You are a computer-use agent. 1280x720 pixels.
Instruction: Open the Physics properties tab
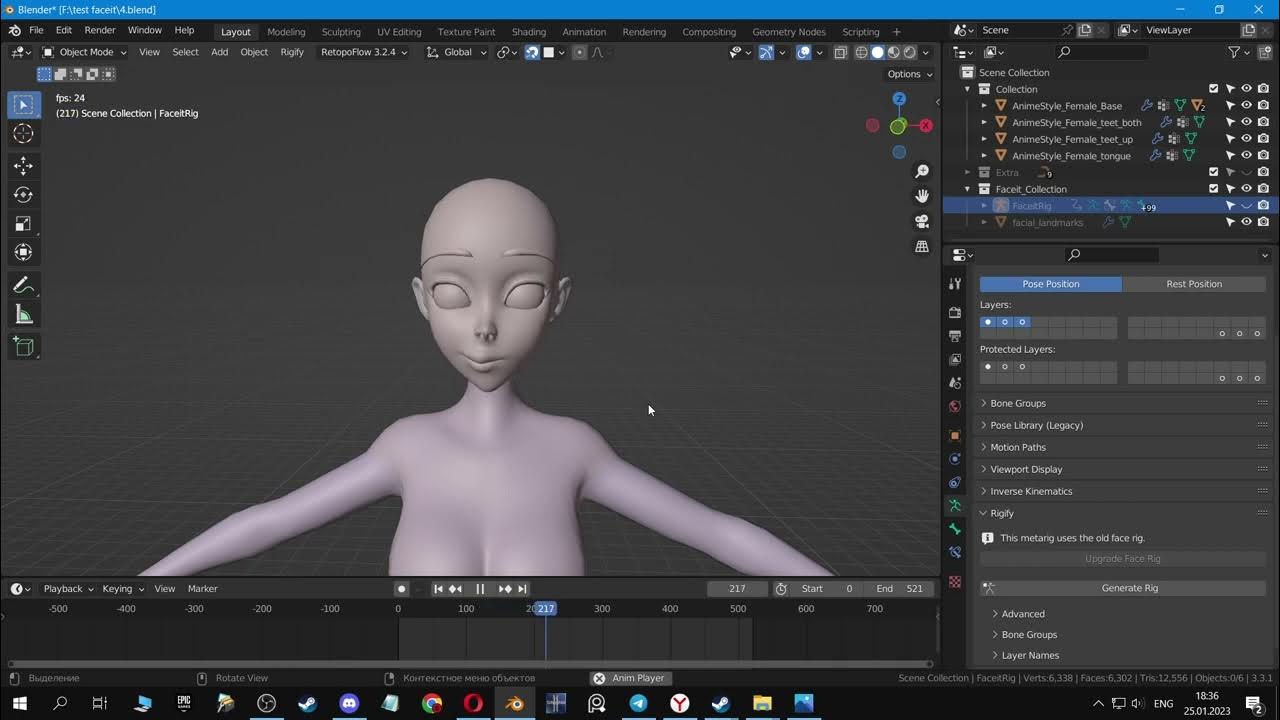(x=955, y=459)
